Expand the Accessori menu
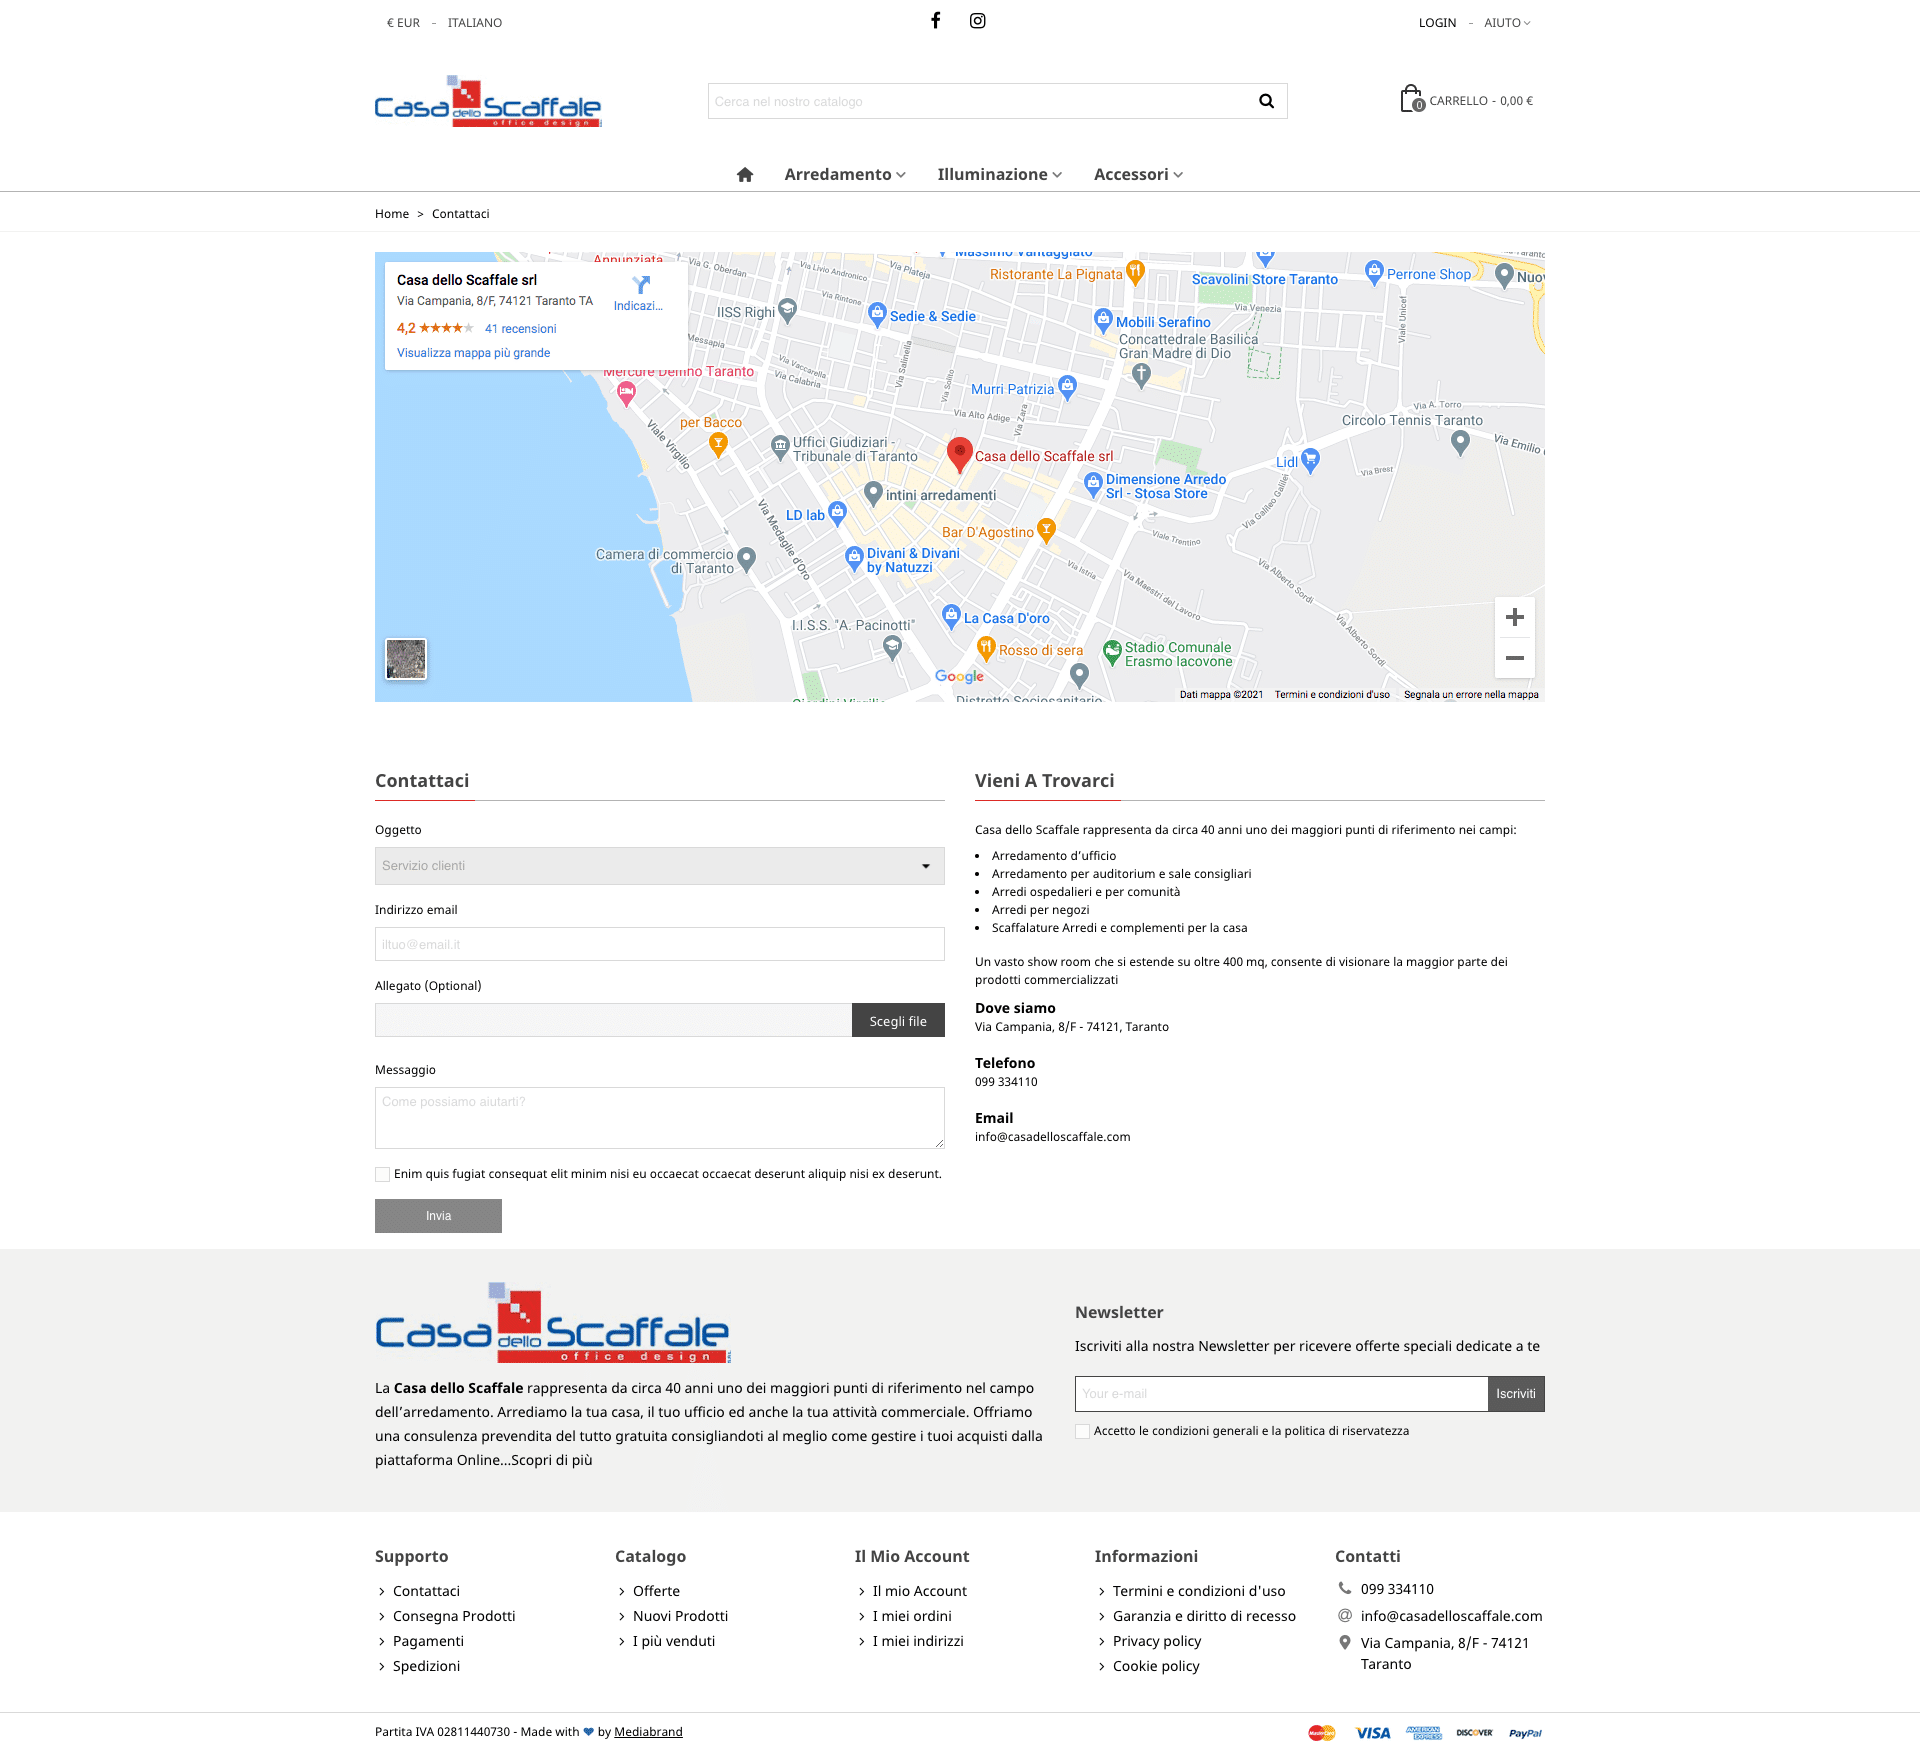1920x1754 pixels. tap(1138, 174)
